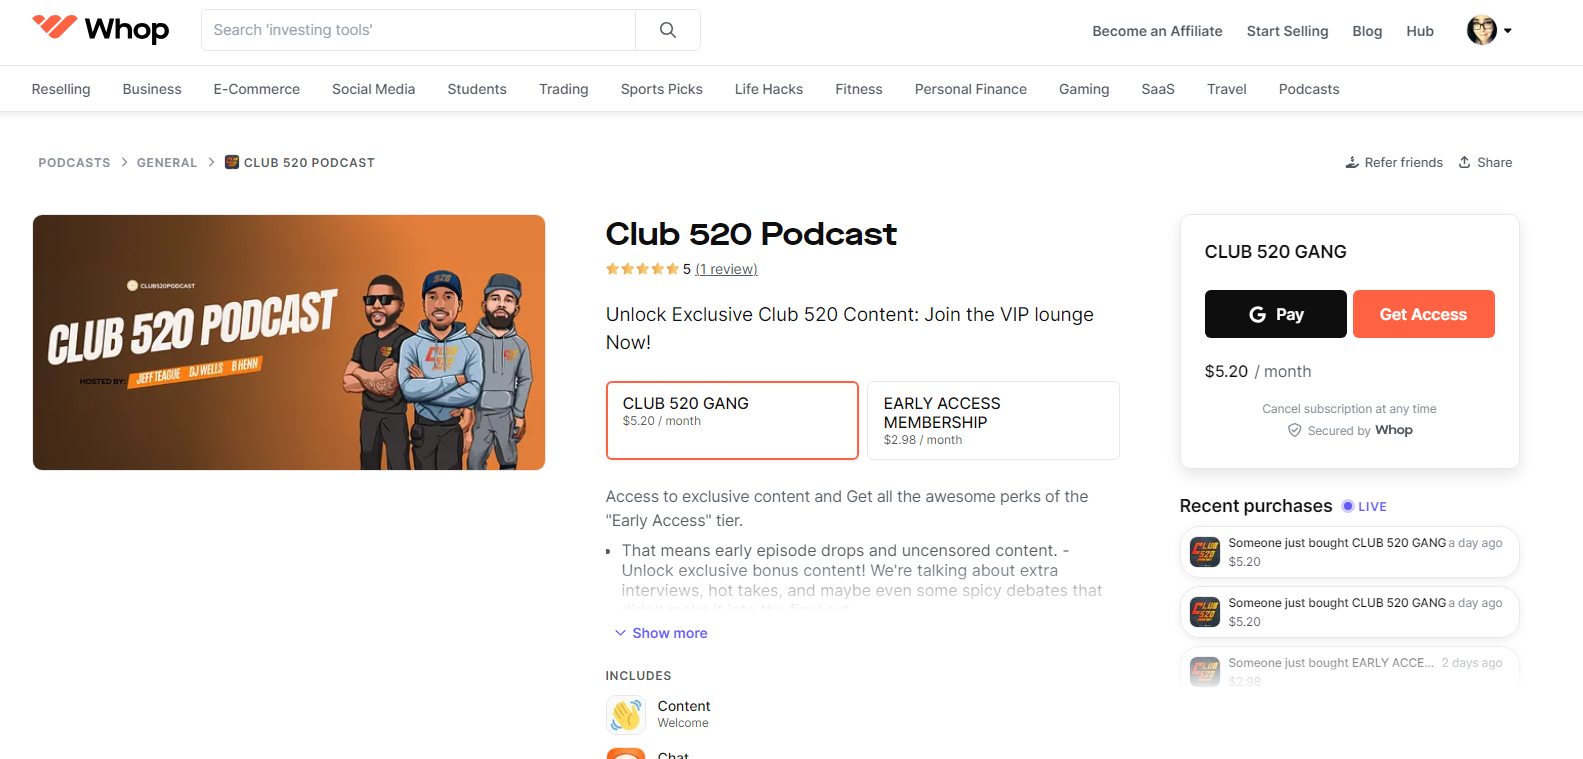This screenshot has width=1583, height=759.
Task: Click the second recent purchase Club 520 icon
Action: coord(1205,612)
